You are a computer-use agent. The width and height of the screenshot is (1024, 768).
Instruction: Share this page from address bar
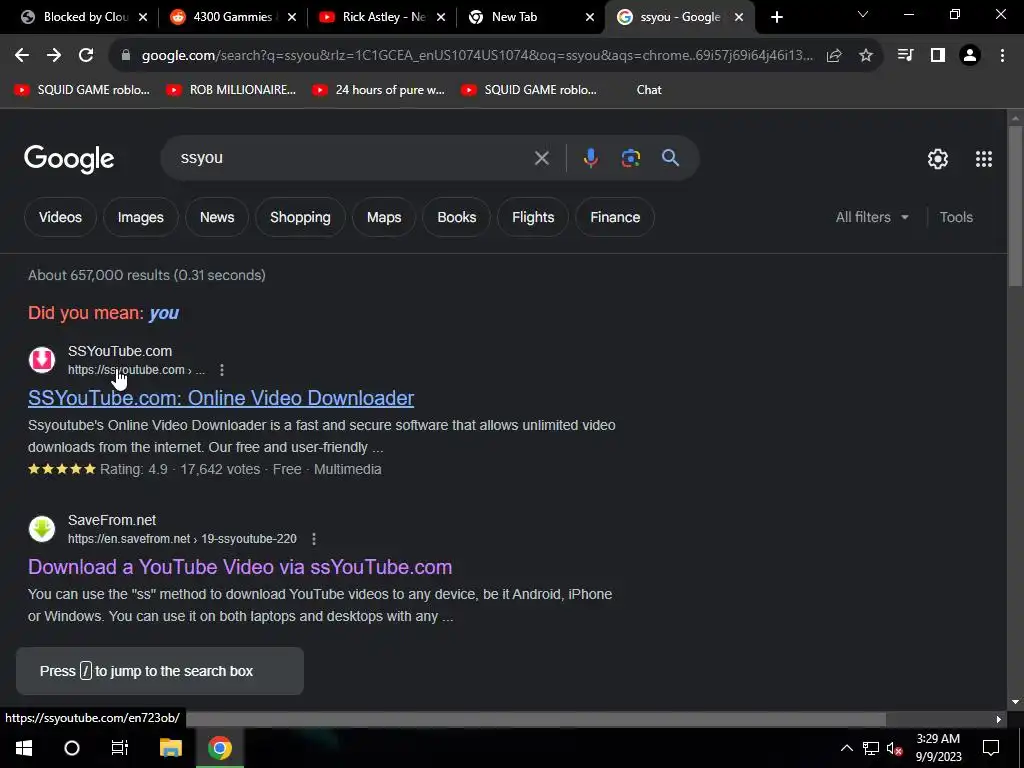coord(834,56)
